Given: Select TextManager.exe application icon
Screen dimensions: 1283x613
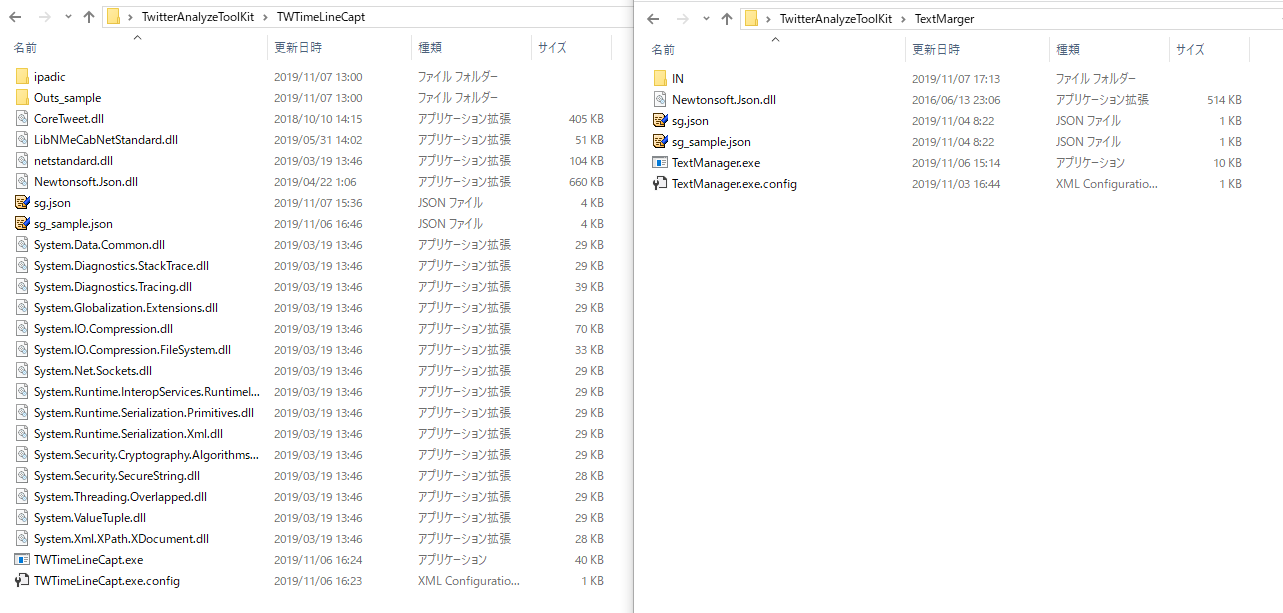Looking at the screenshot, I should coord(660,163).
